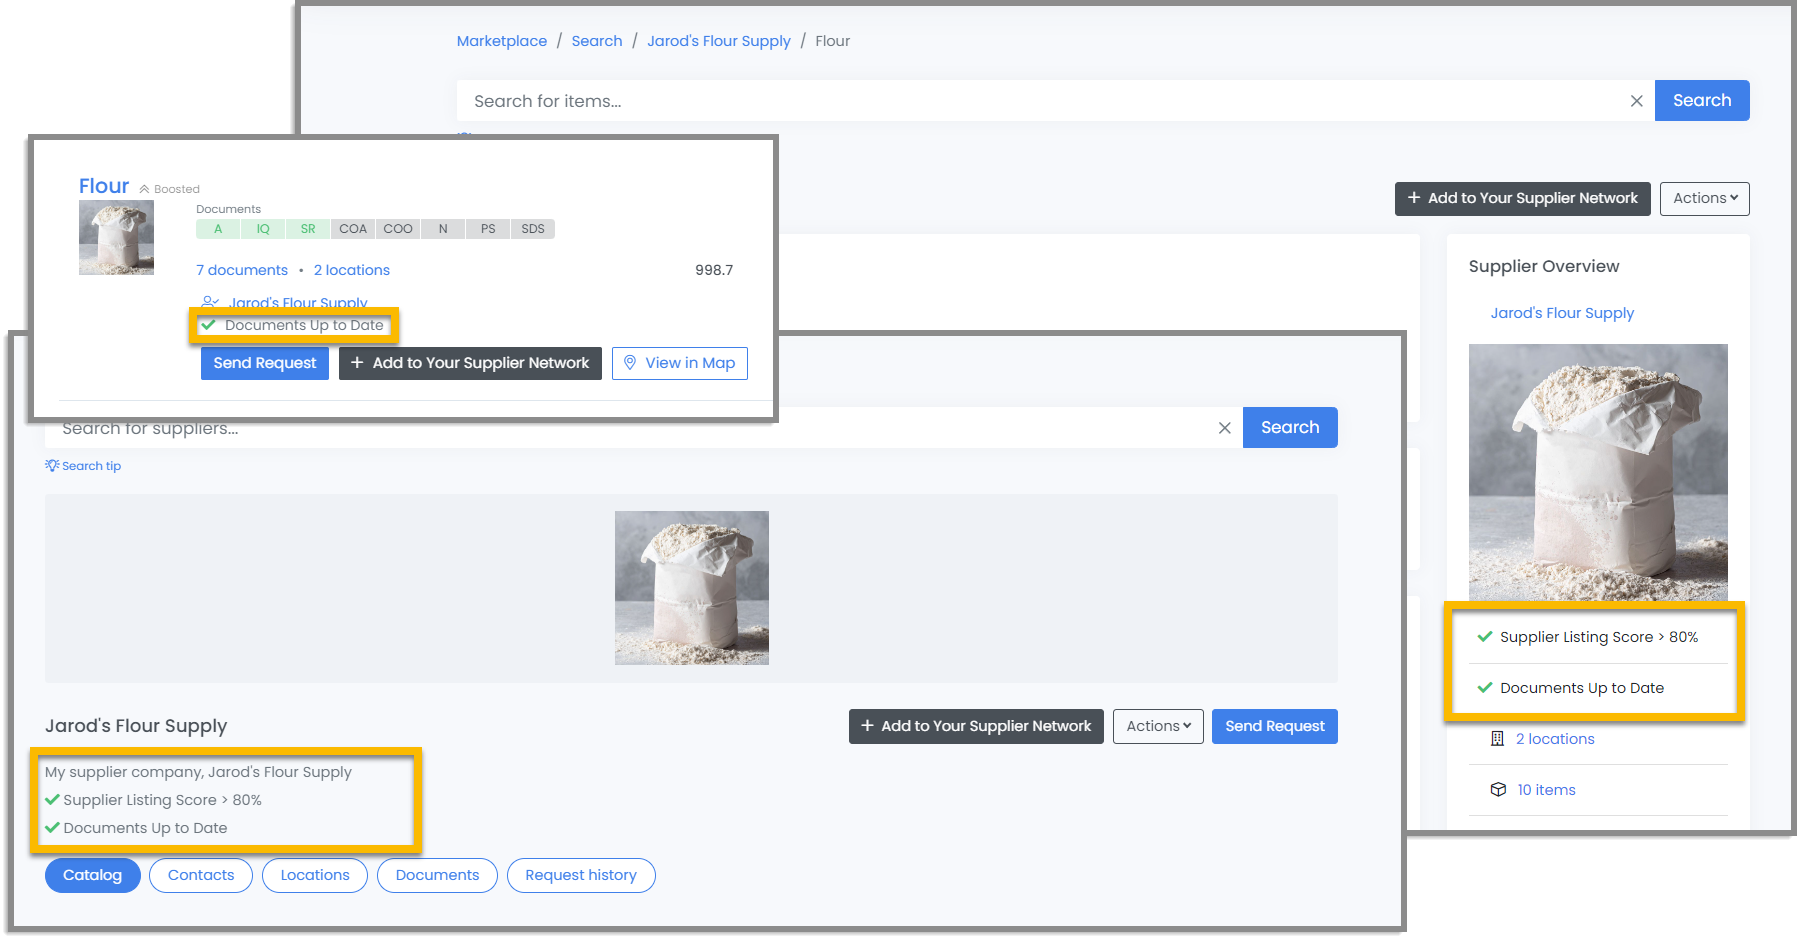
Task: Click View in Map button
Action: tap(680, 363)
